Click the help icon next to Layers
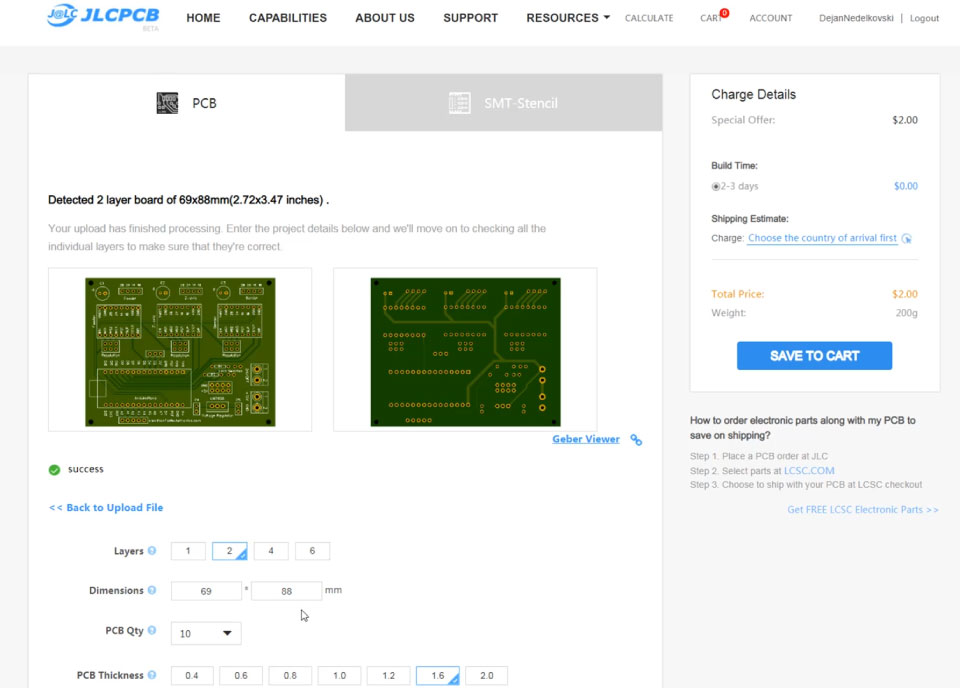 [x=154, y=550]
